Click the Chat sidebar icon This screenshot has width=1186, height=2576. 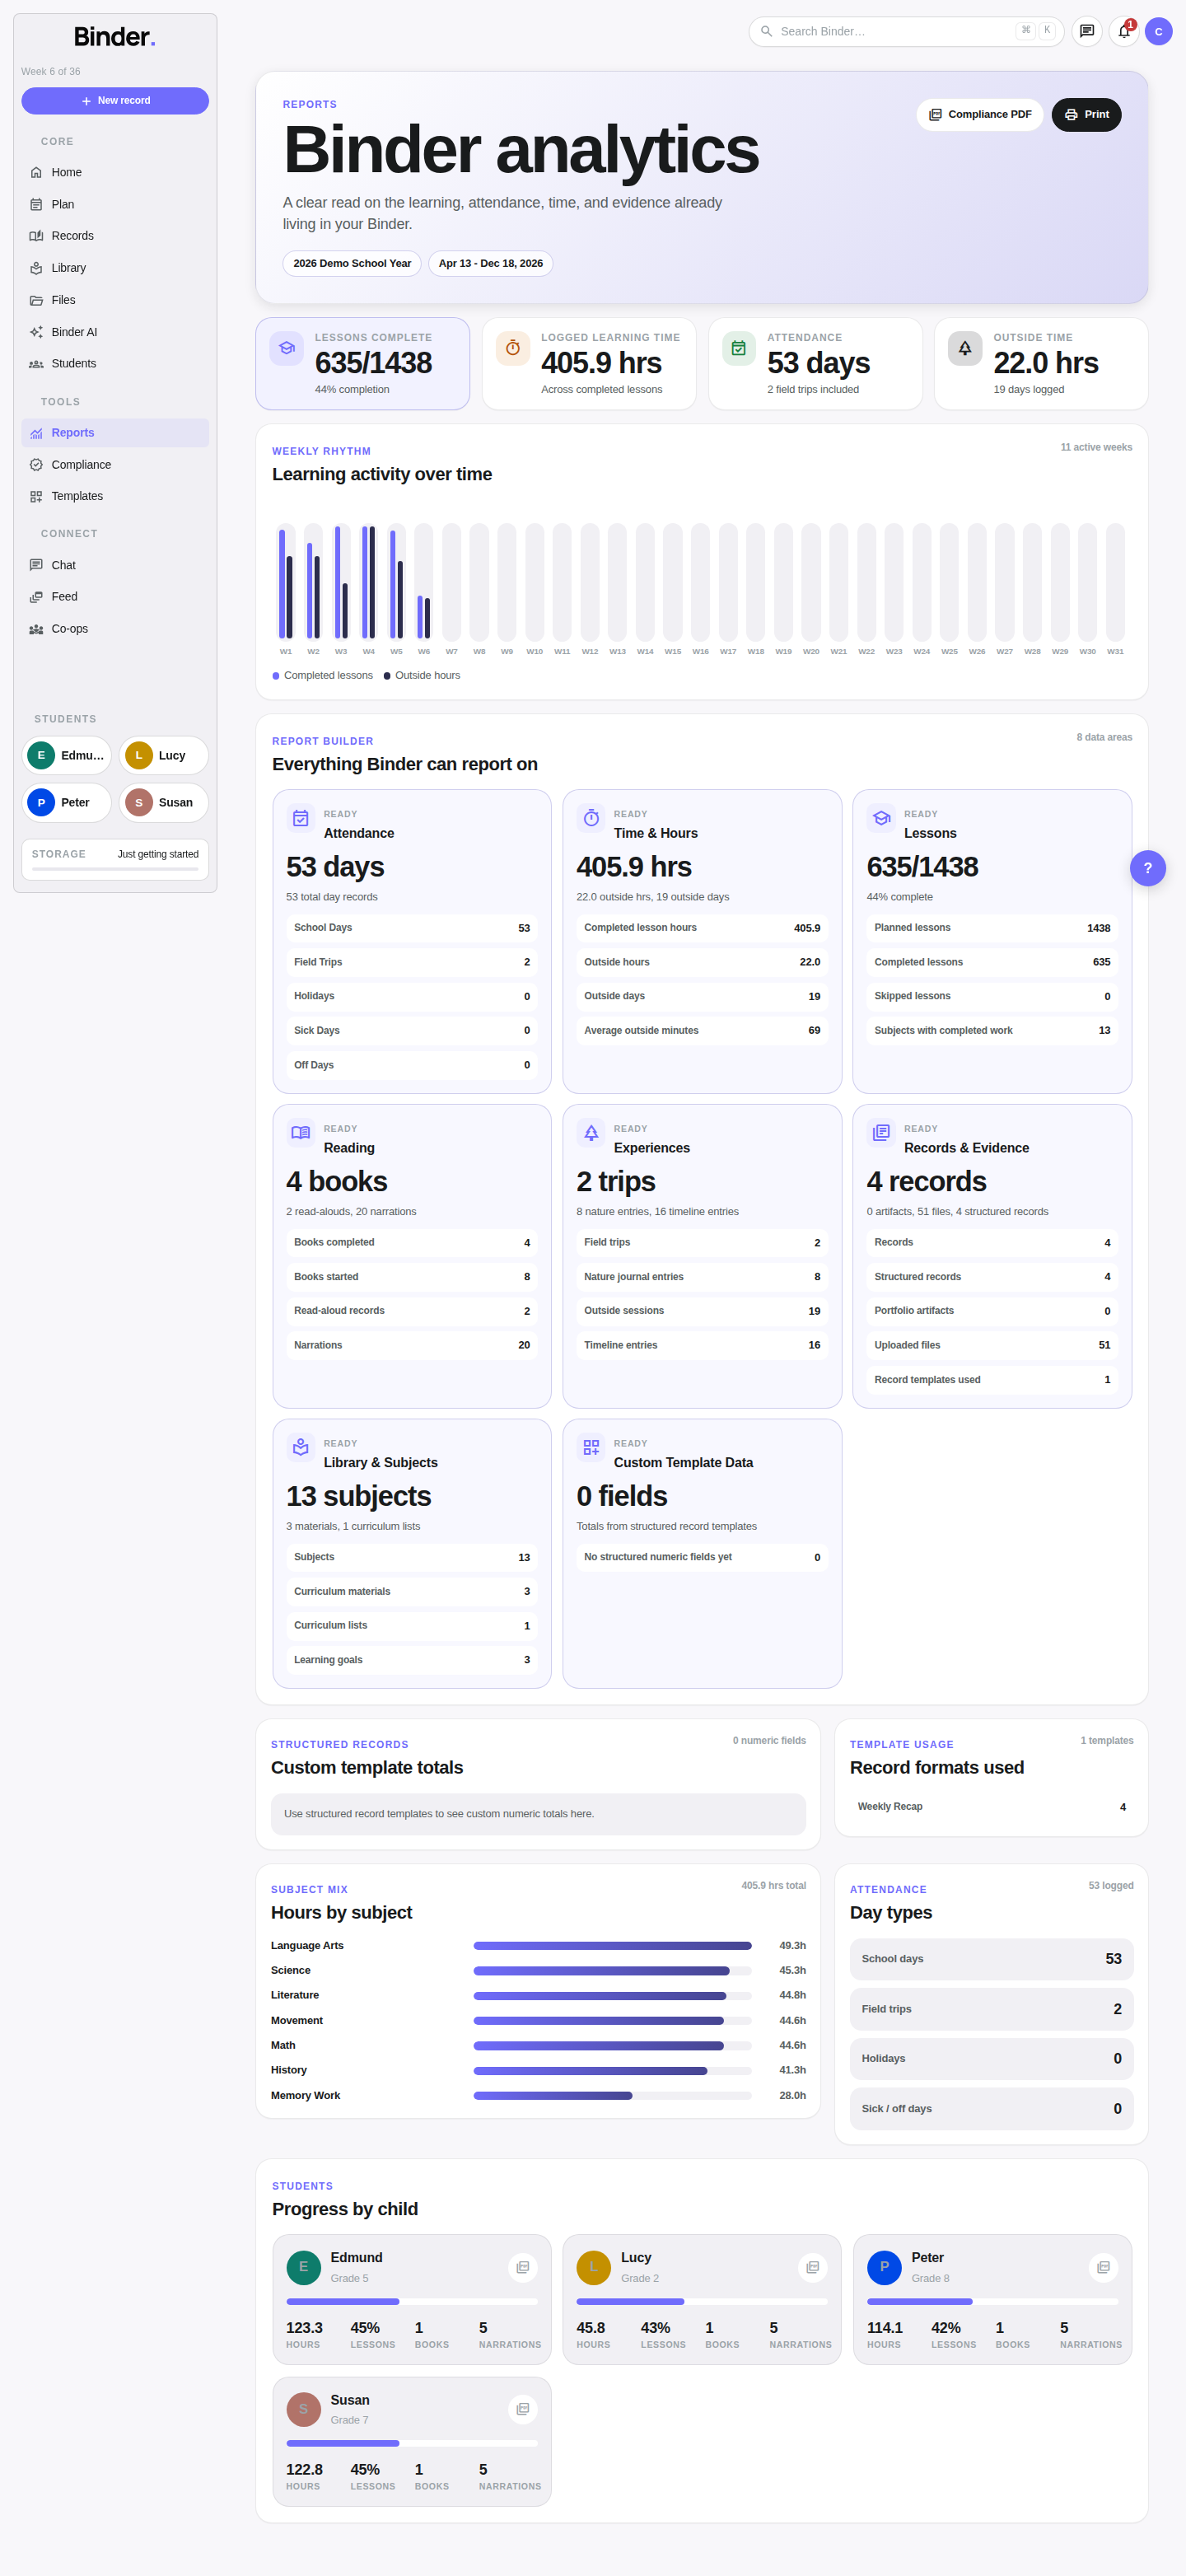click(36, 565)
